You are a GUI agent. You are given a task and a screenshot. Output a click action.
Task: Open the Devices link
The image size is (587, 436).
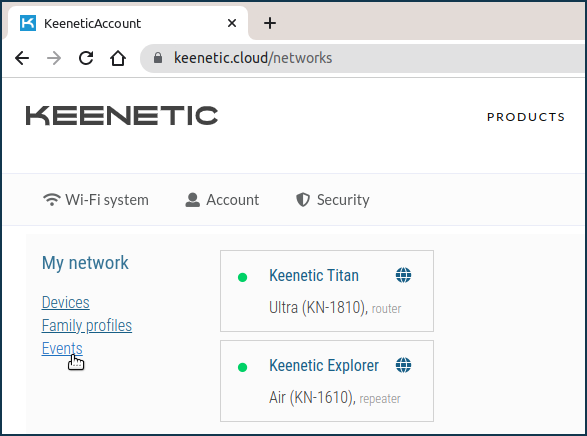(66, 302)
